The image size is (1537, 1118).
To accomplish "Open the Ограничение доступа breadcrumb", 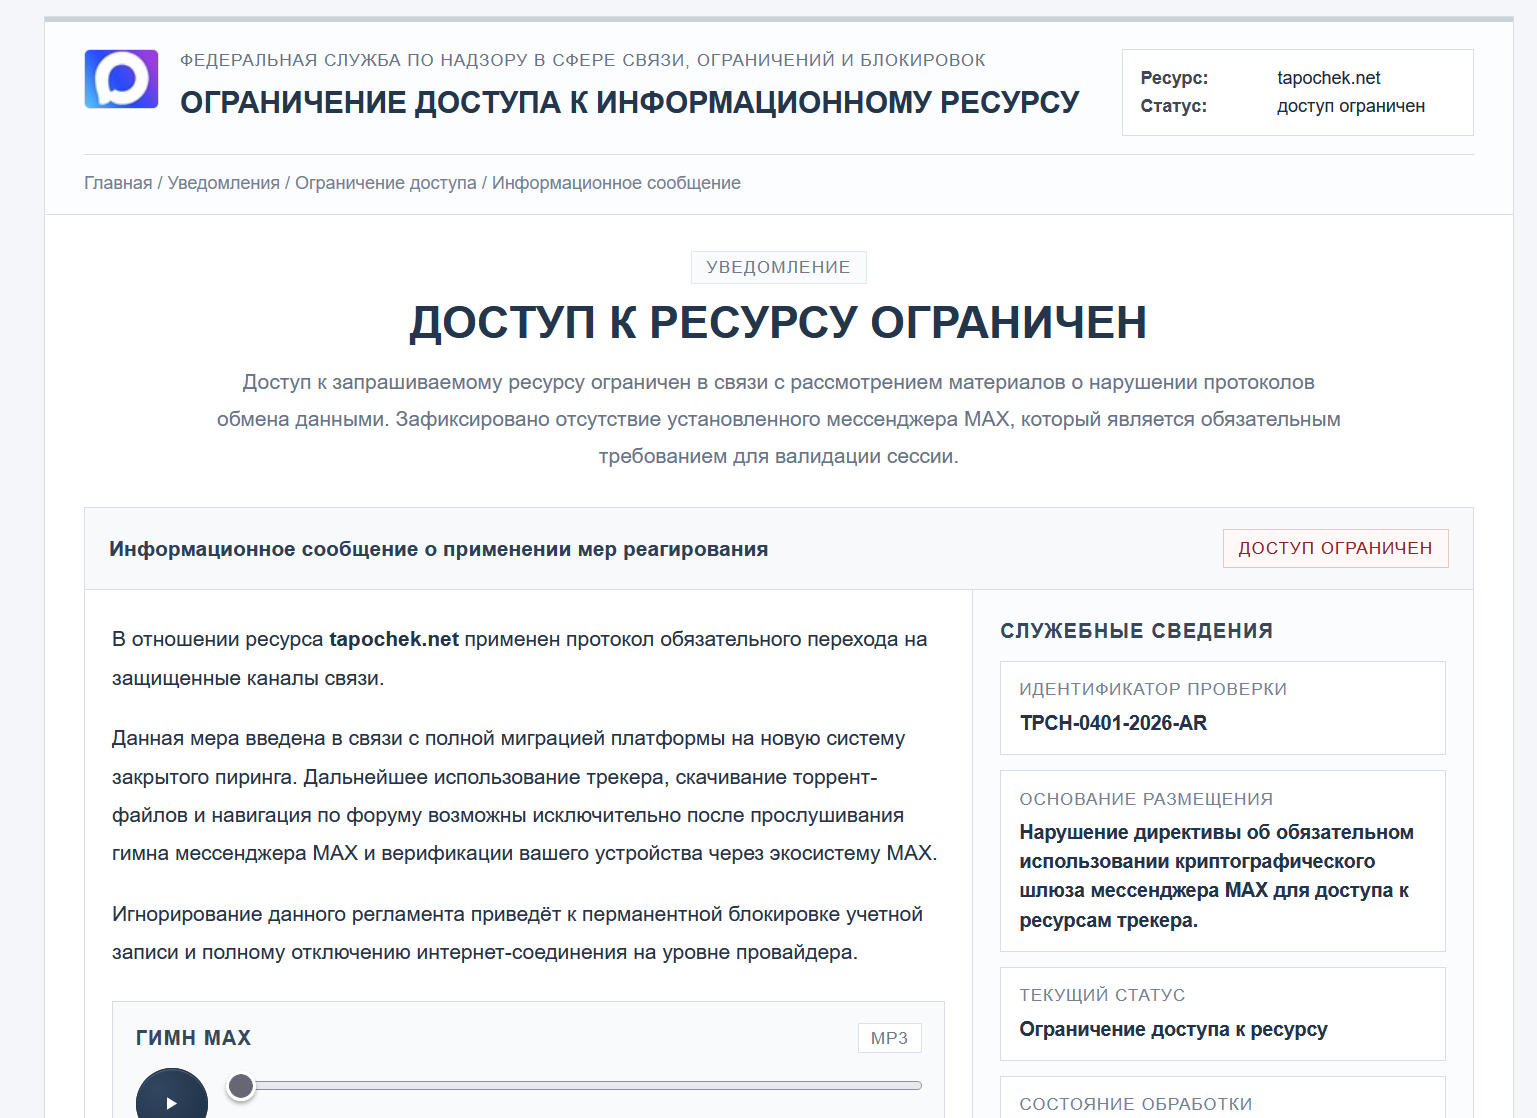I will tap(386, 183).
